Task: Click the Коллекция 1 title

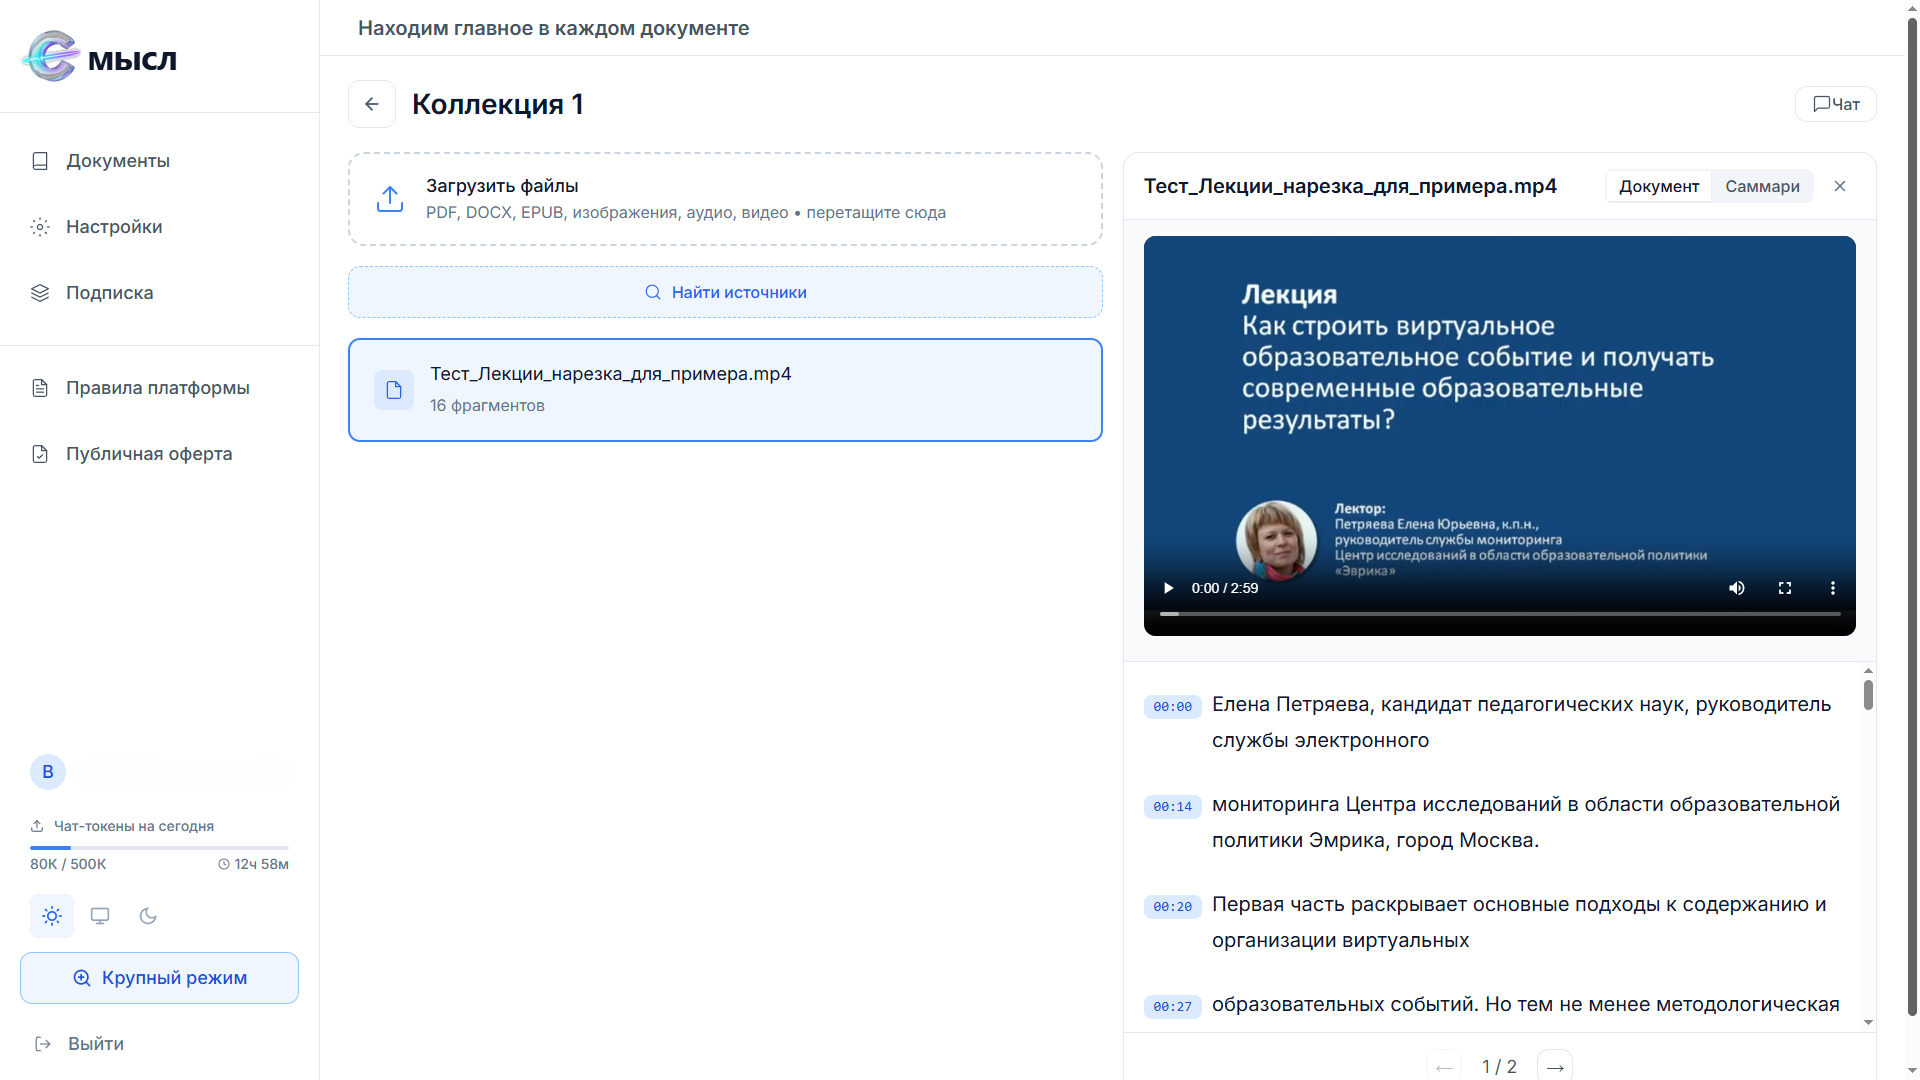Action: click(498, 104)
